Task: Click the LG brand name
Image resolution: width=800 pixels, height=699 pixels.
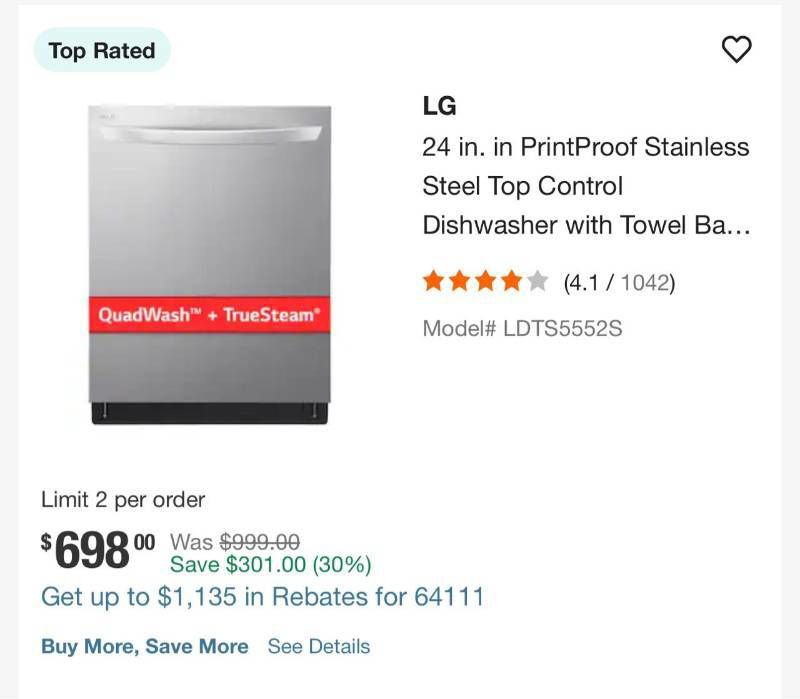Action: pyautogui.click(x=439, y=106)
